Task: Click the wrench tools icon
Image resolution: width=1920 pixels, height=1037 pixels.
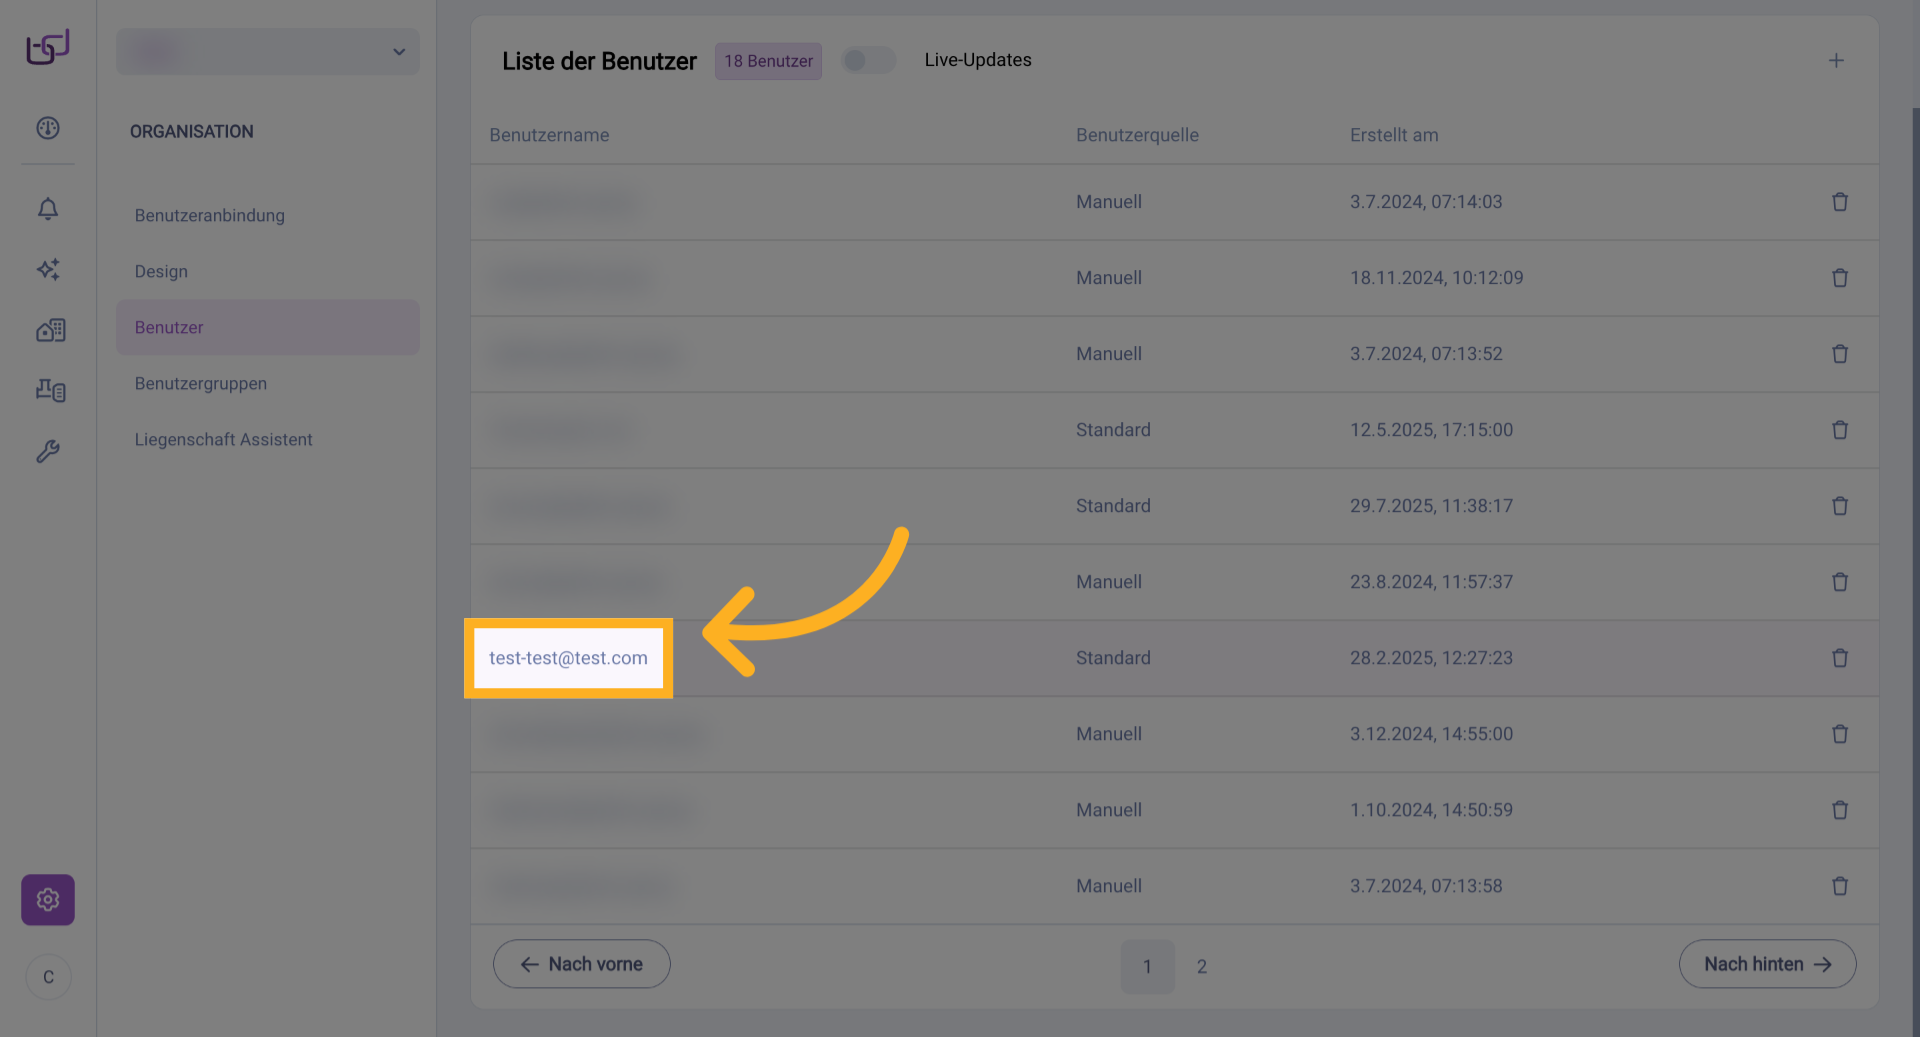Action: coord(48,451)
